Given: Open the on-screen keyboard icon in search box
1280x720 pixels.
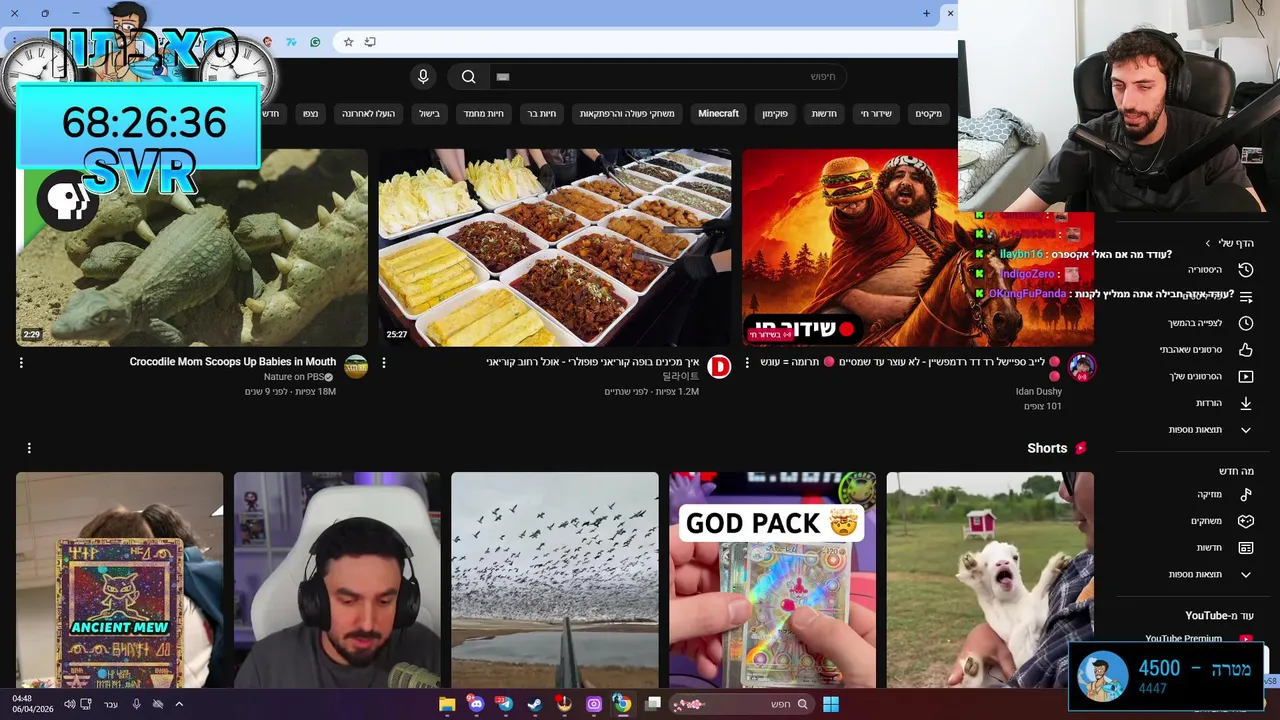Looking at the screenshot, I should [x=503, y=77].
